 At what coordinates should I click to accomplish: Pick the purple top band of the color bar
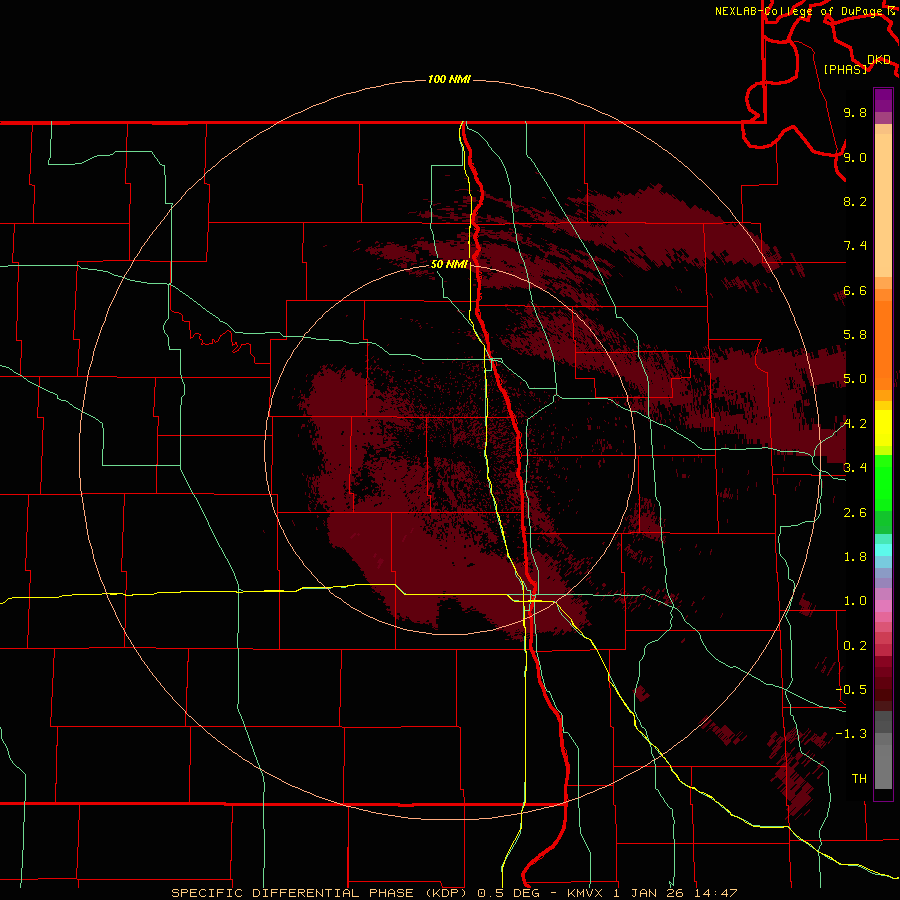tap(883, 100)
